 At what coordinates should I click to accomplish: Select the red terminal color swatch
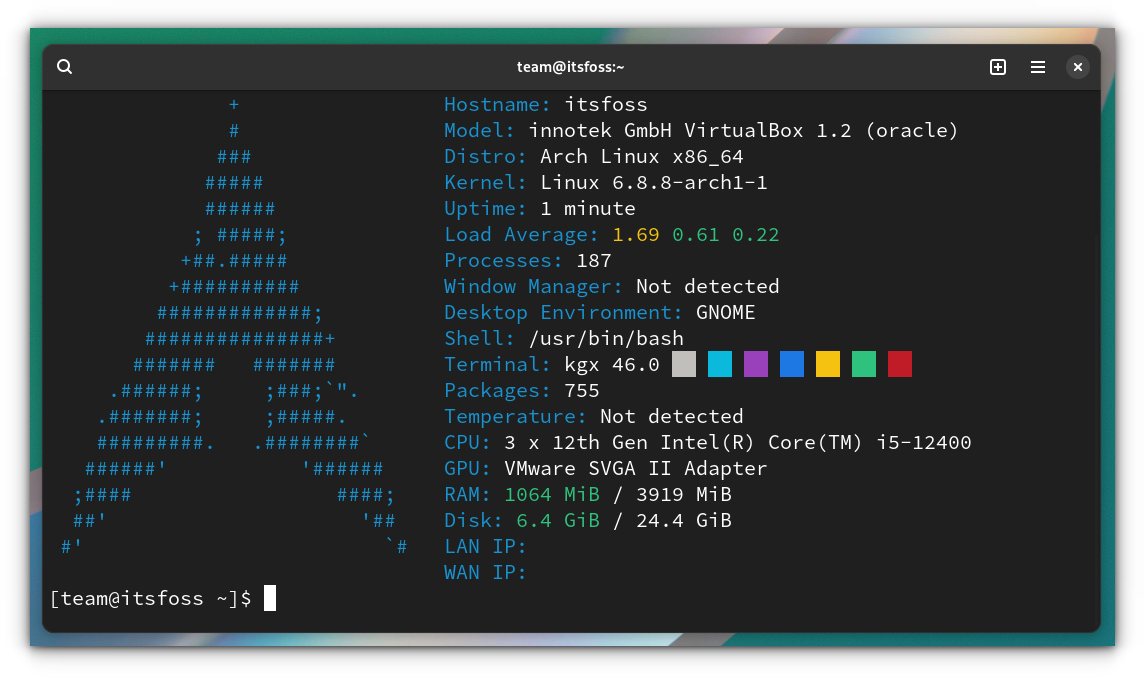[x=899, y=364]
